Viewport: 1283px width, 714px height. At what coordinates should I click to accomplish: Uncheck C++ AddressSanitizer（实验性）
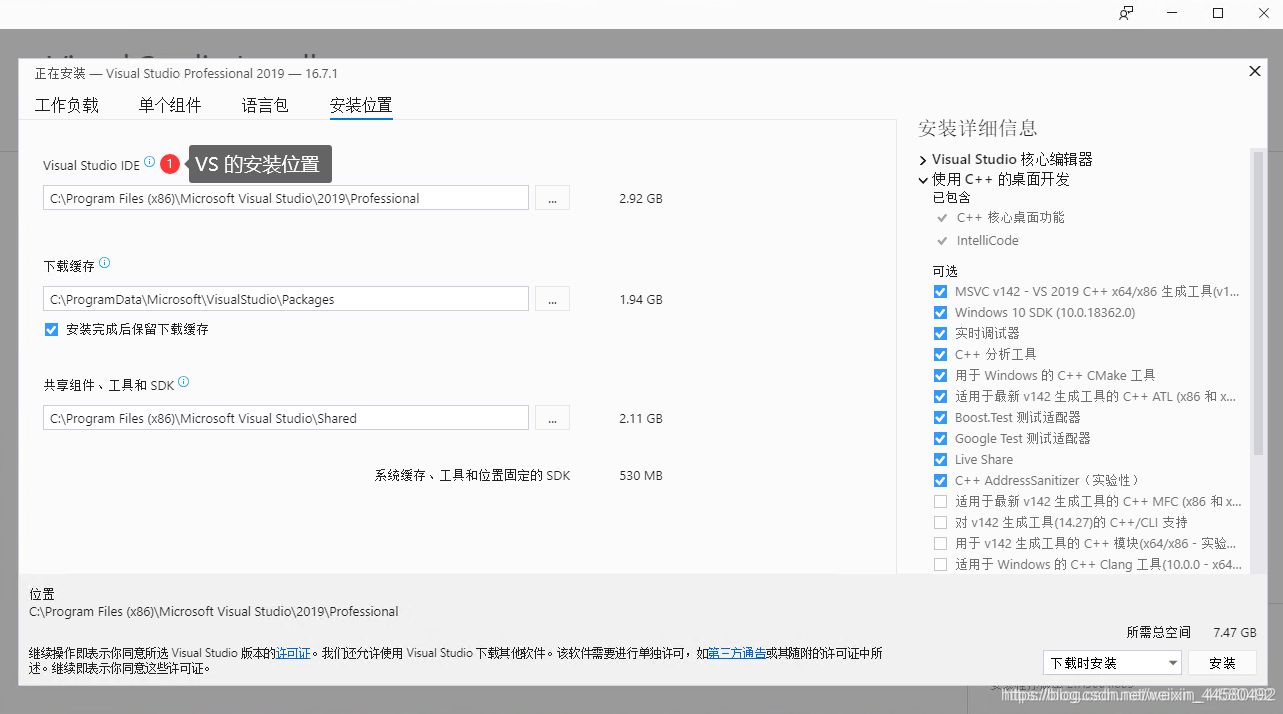[x=940, y=481]
